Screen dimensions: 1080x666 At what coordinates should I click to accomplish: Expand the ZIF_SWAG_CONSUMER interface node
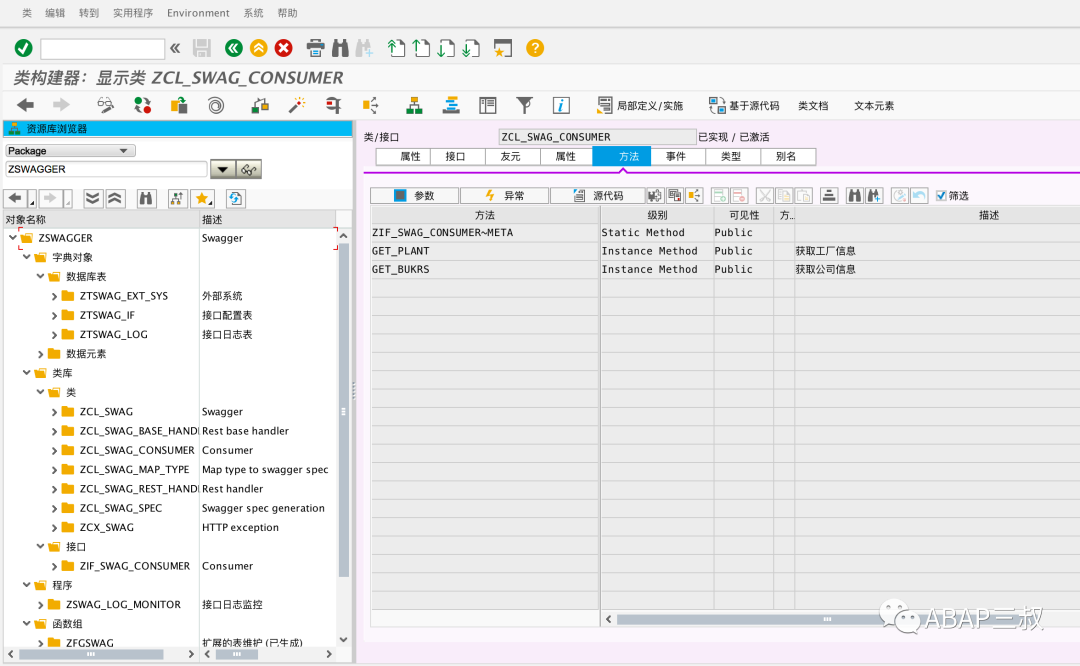(54, 566)
